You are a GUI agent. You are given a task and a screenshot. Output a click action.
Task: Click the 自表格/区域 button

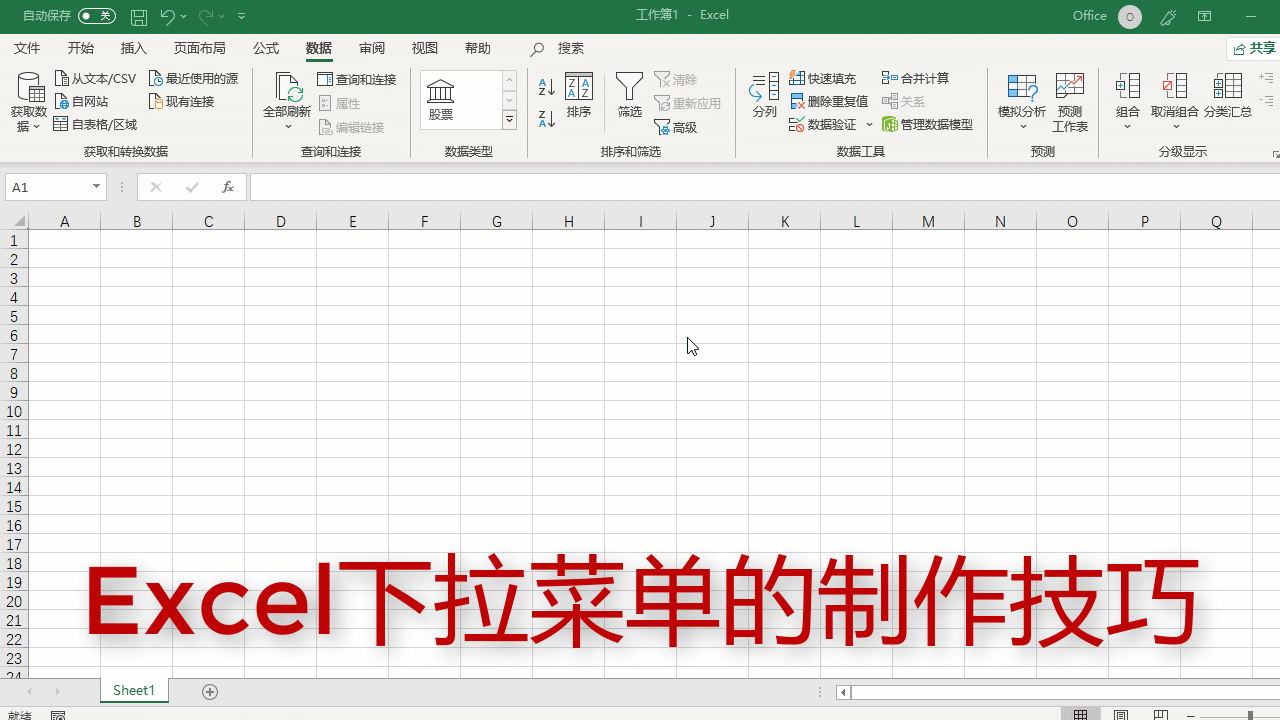click(x=95, y=124)
